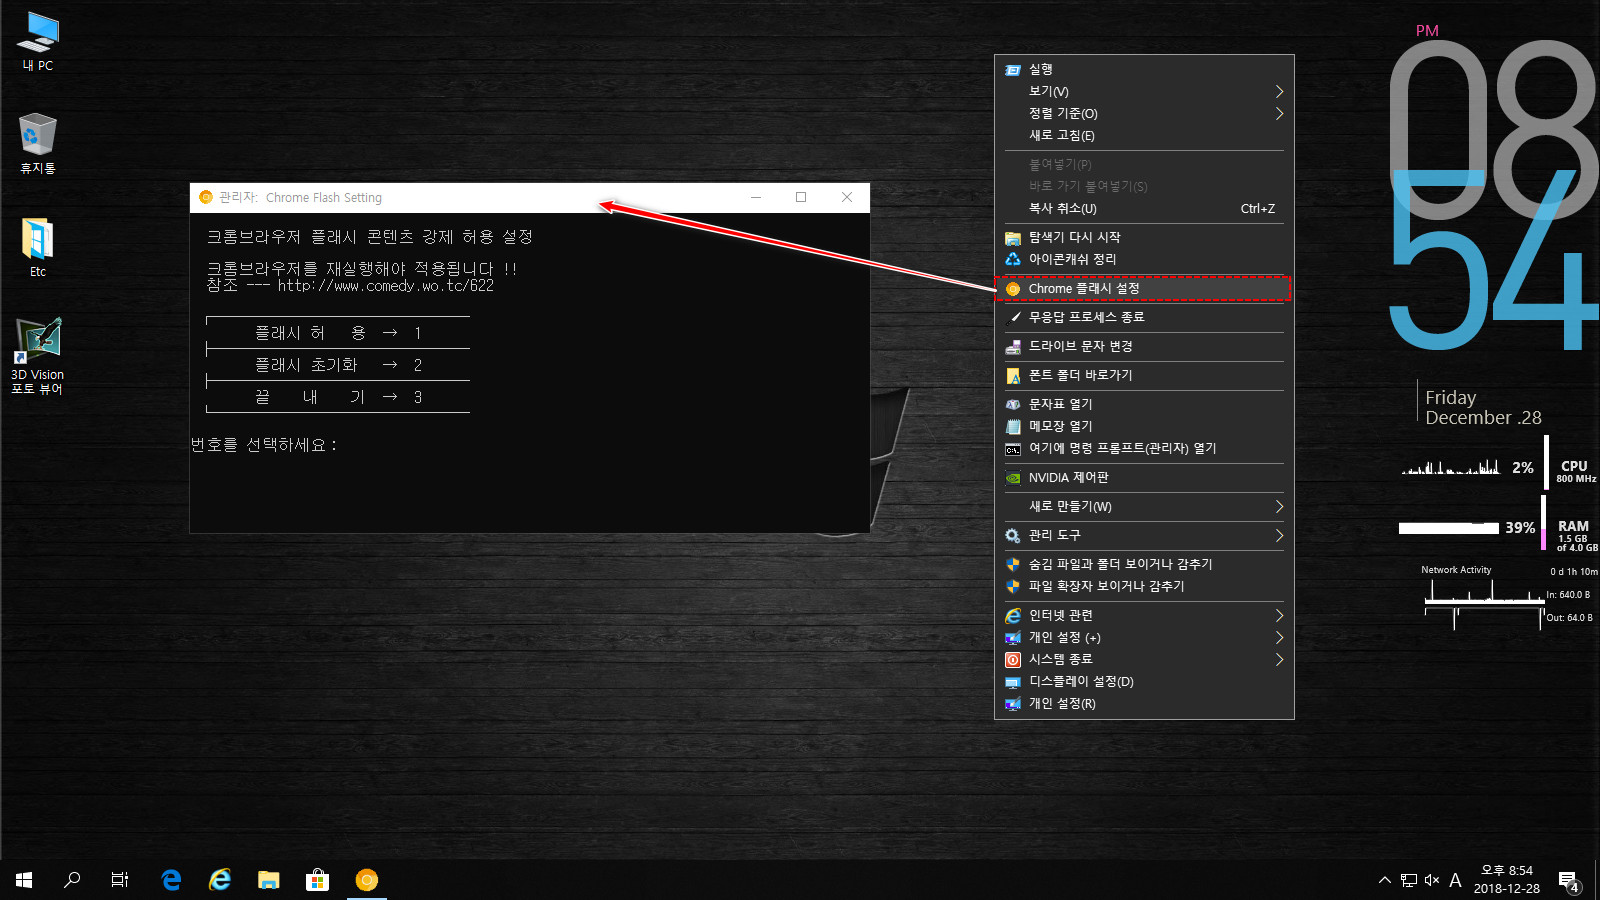Viewport: 1600px width, 900px height.
Task: Click the 번호를 선택하세요 console prompt
Action: point(264,444)
